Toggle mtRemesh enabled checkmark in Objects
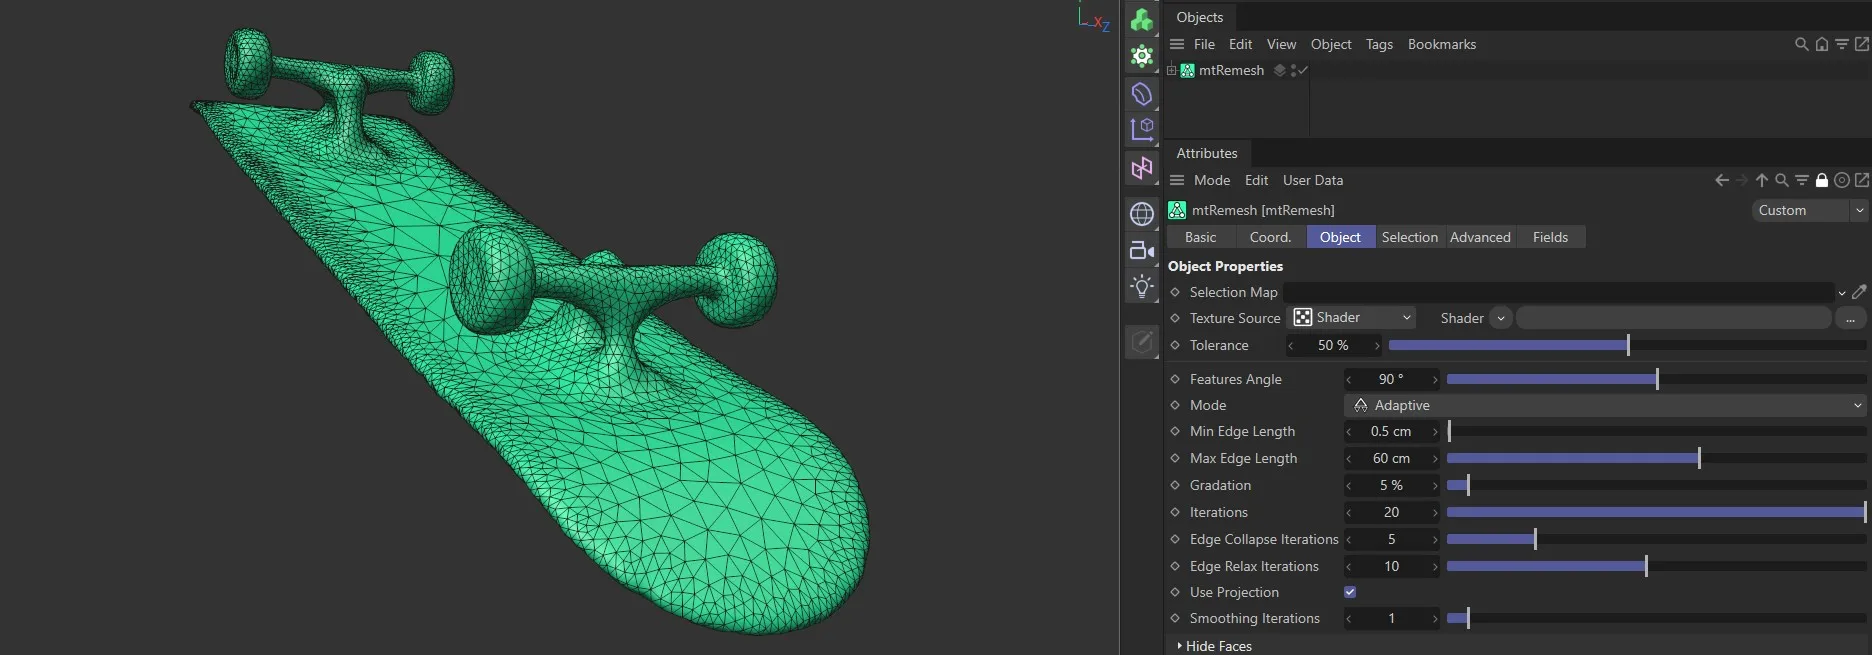Screen dimensions: 1872x655 coord(1303,71)
